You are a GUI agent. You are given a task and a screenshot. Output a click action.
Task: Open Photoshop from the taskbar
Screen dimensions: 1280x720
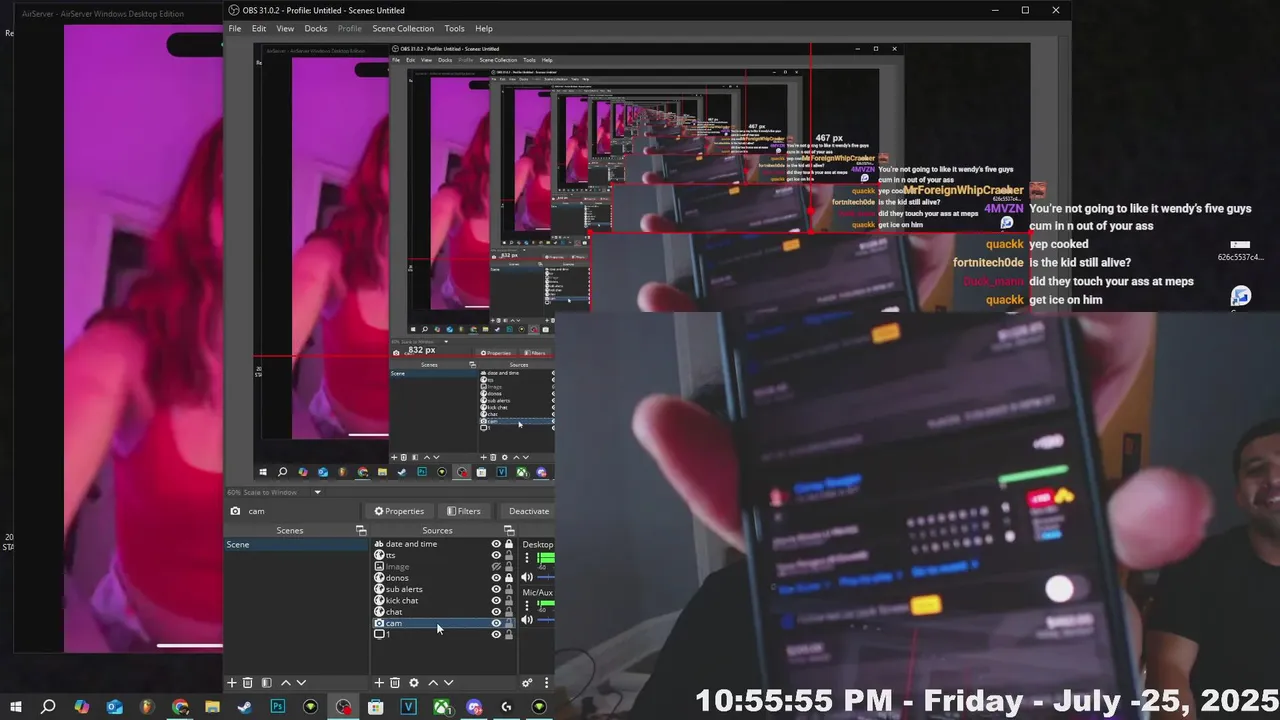pos(278,707)
